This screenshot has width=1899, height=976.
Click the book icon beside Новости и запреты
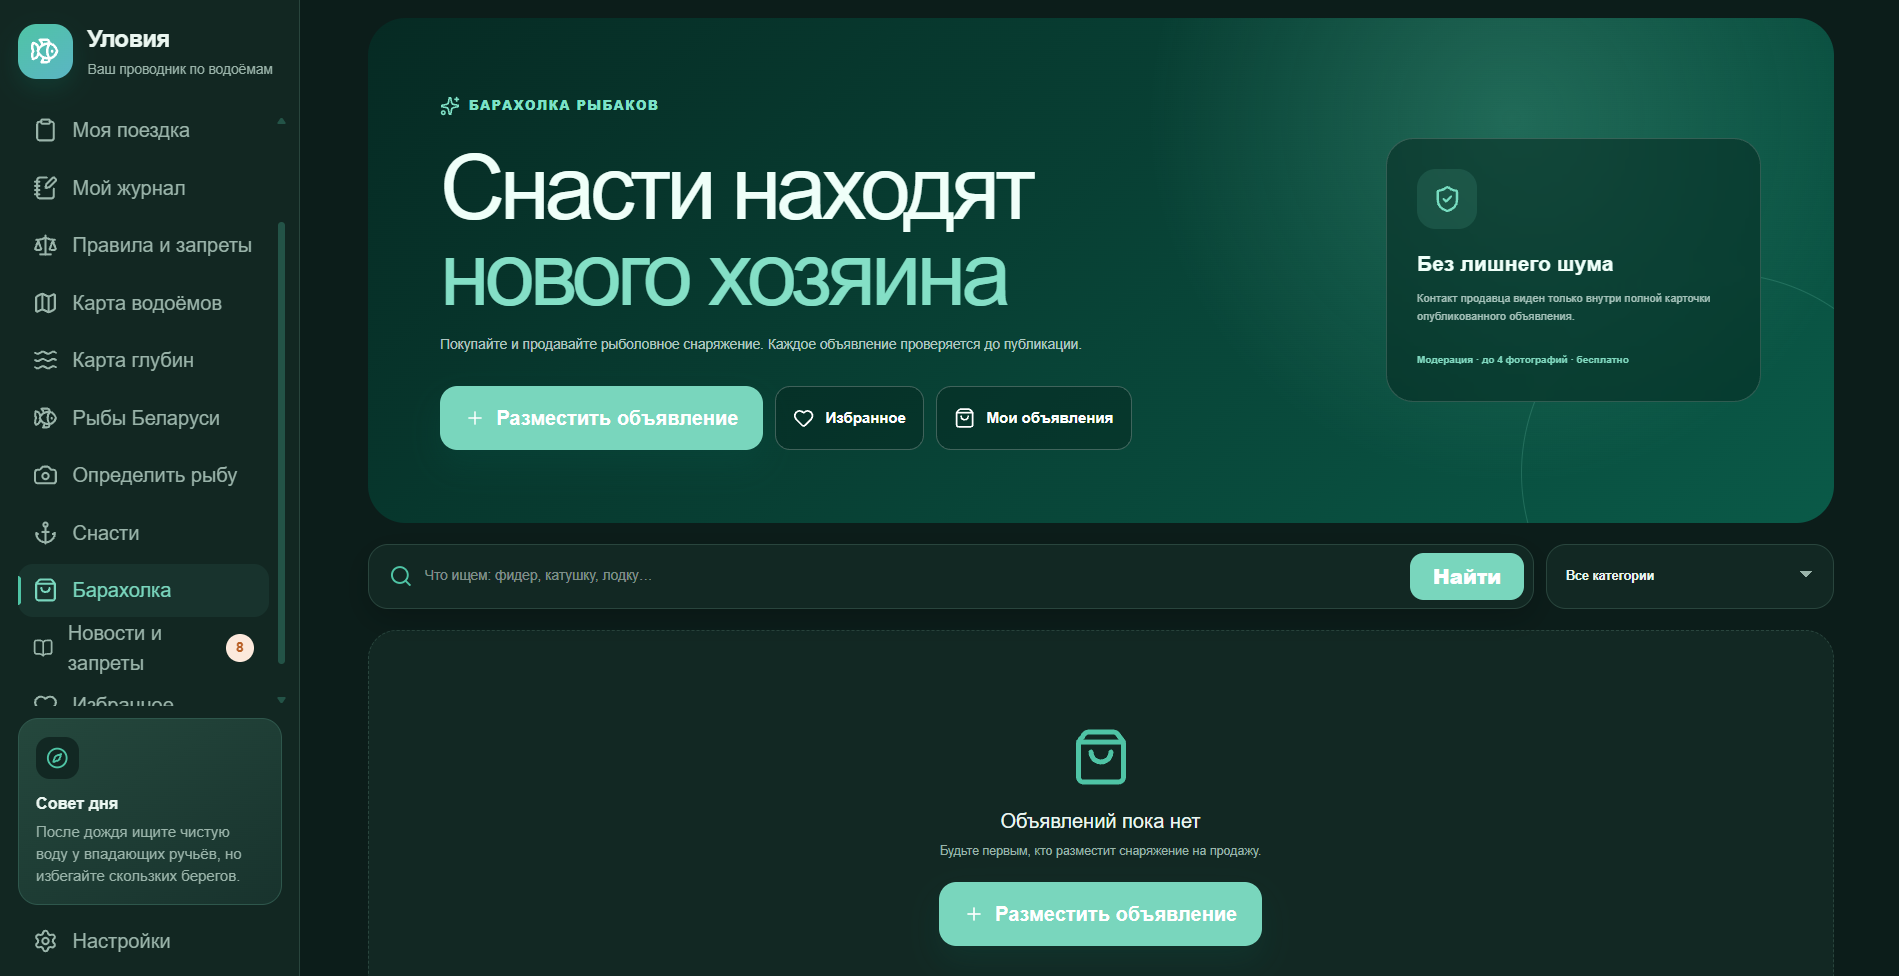(43, 648)
